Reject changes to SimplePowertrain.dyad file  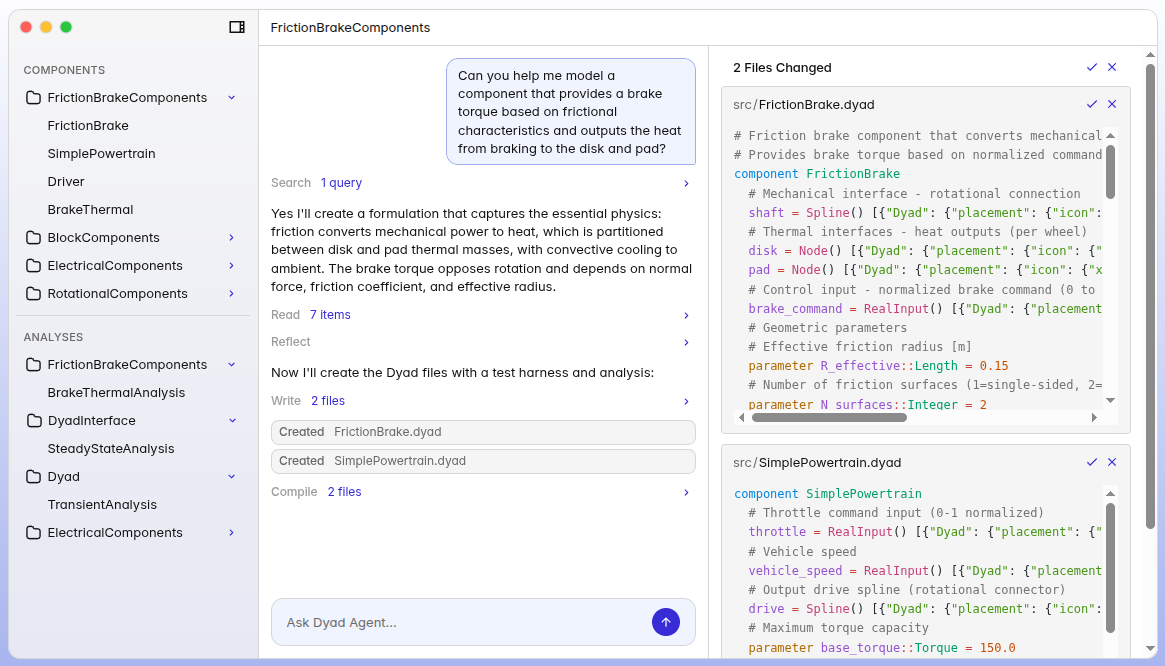(x=1112, y=462)
